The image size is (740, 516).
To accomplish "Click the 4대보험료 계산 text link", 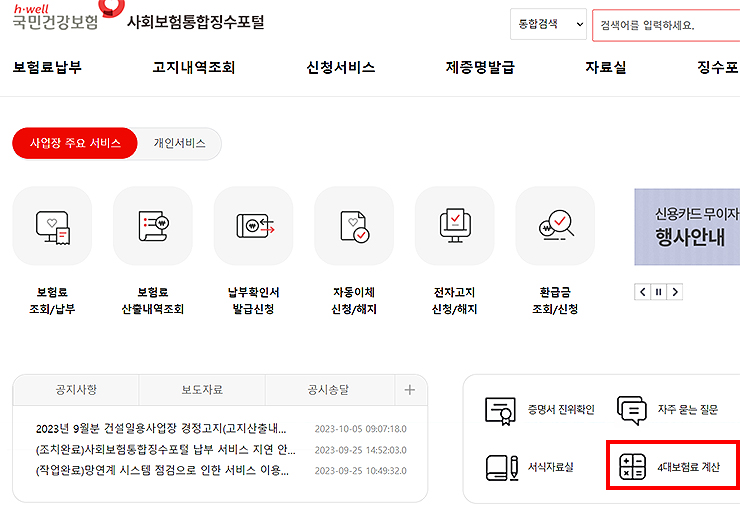I will (689, 467).
